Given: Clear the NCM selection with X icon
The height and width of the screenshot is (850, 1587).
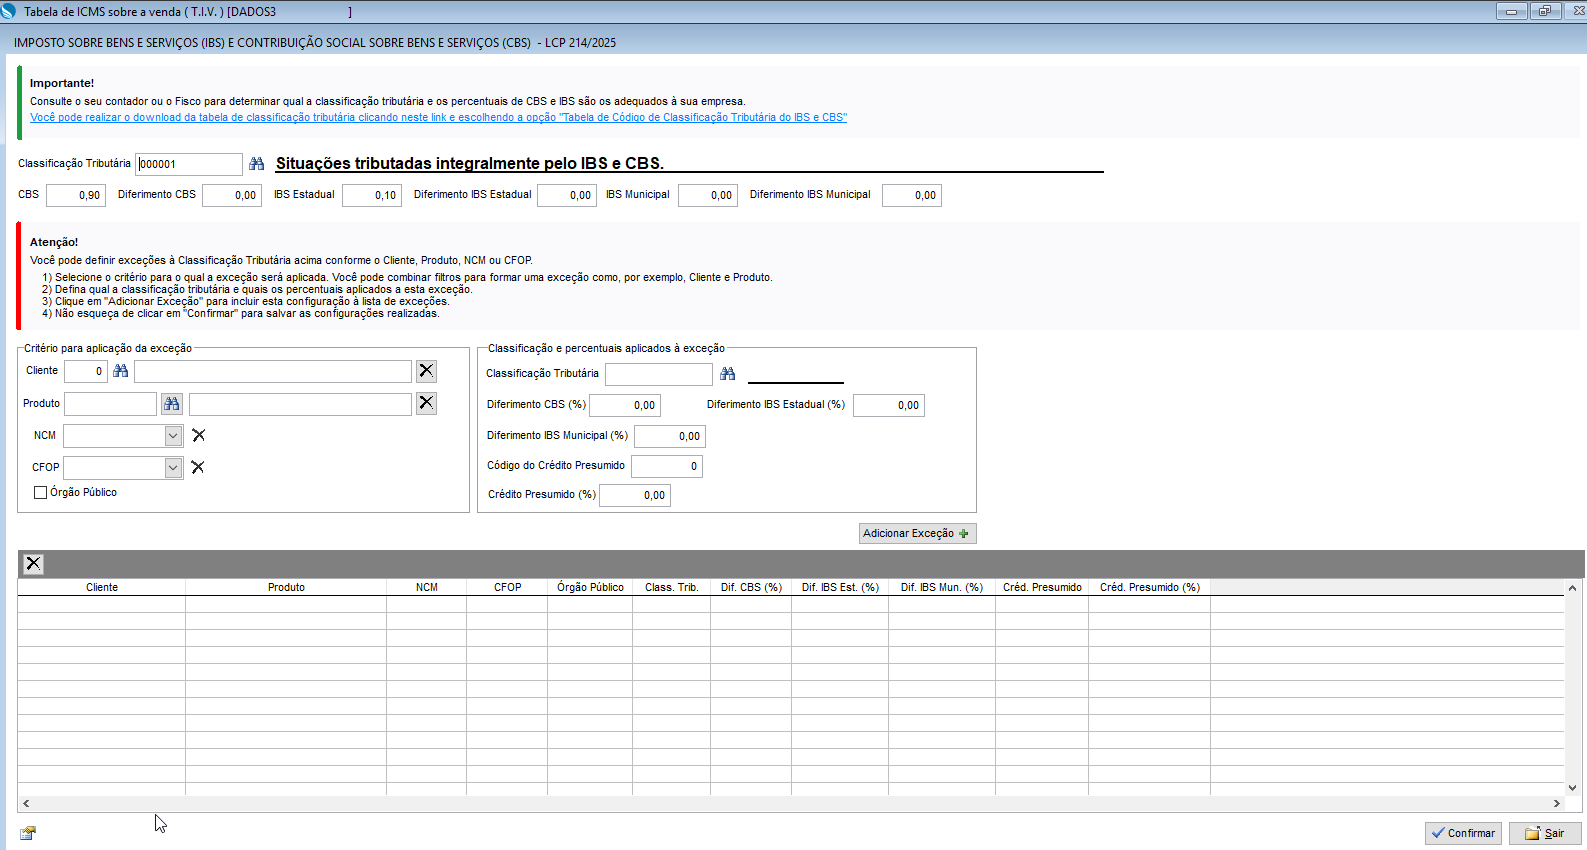Looking at the screenshot, I should (x=198, y=435).
